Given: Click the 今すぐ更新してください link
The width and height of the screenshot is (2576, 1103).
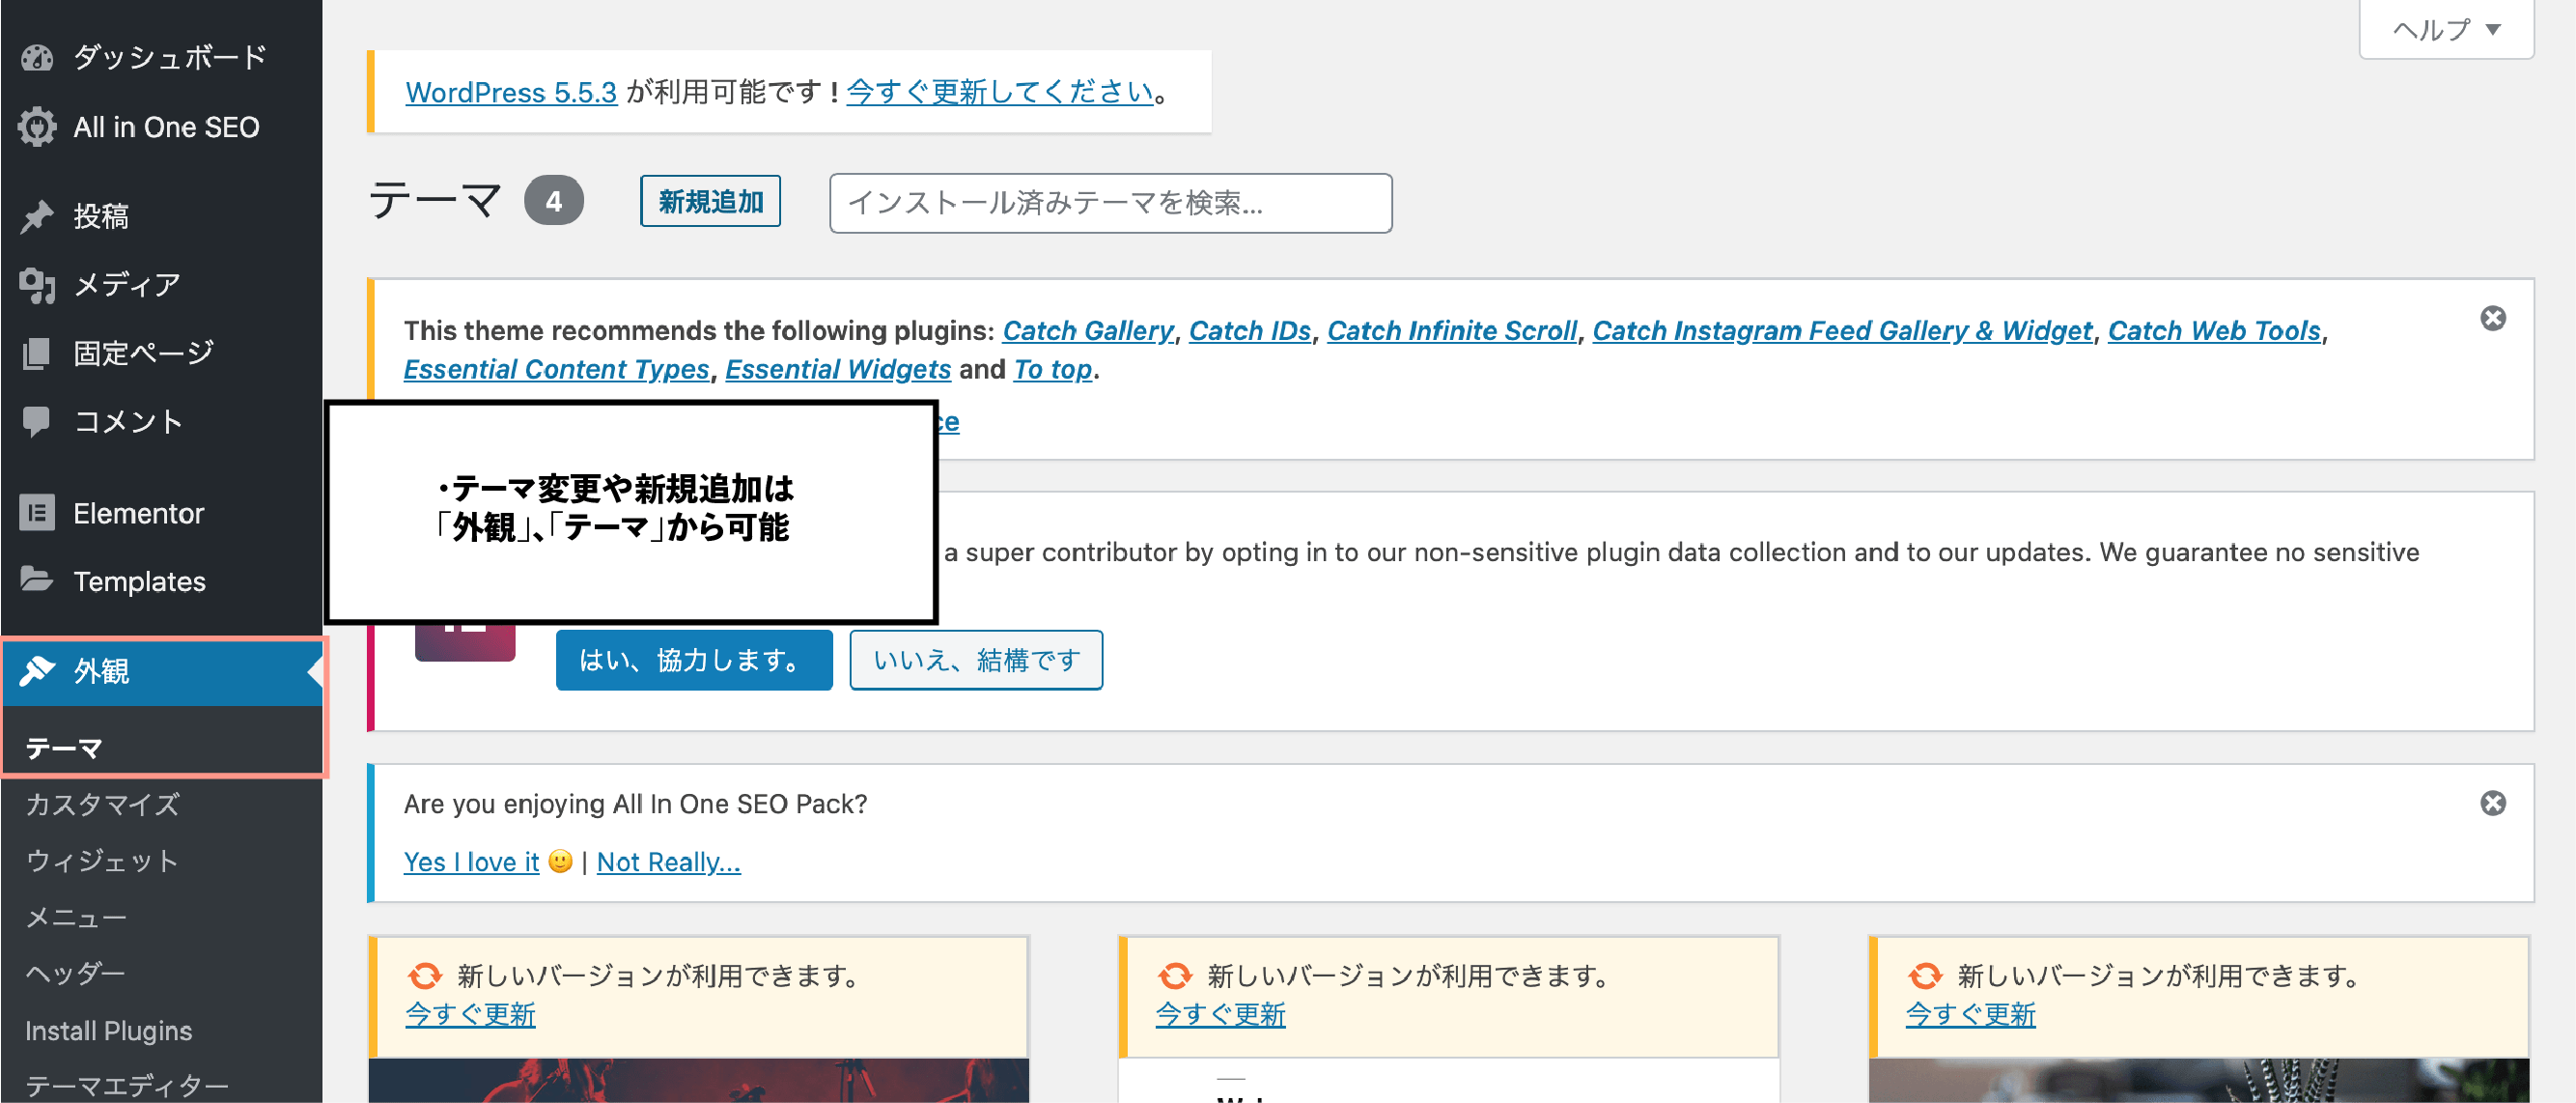Looking at the screenshot, I should click(1000, 92).
